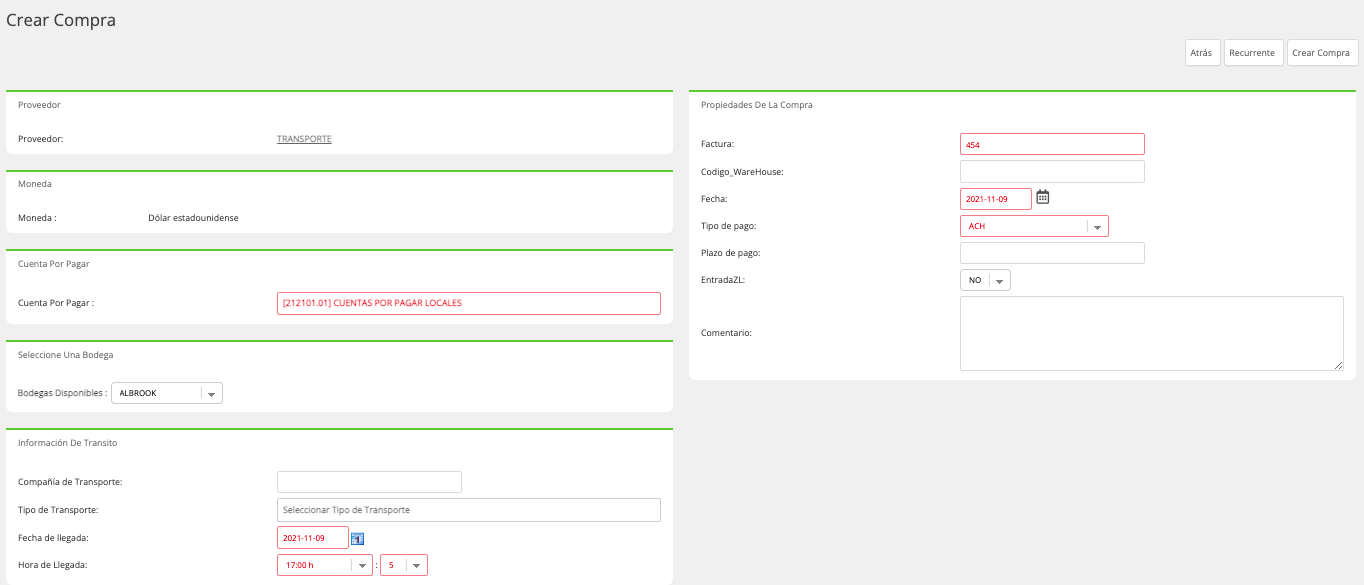Click the Atrás button
Screen dimensions: 1364x585
1201,53
